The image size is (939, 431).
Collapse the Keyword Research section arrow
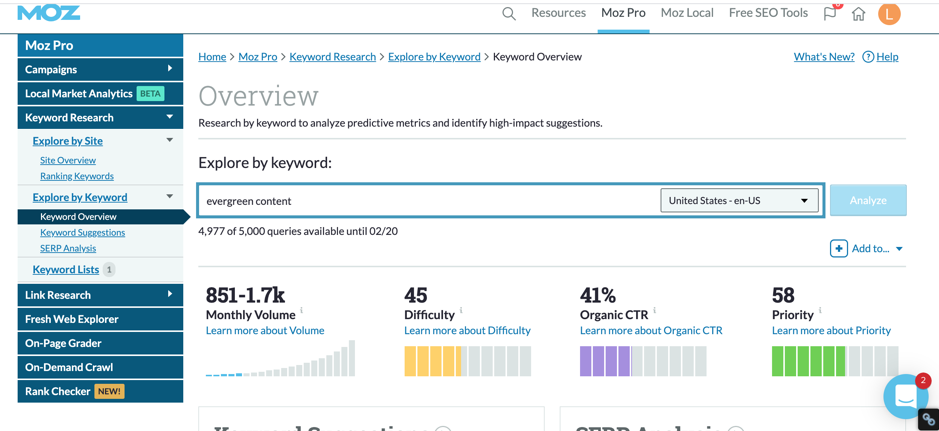170,117
